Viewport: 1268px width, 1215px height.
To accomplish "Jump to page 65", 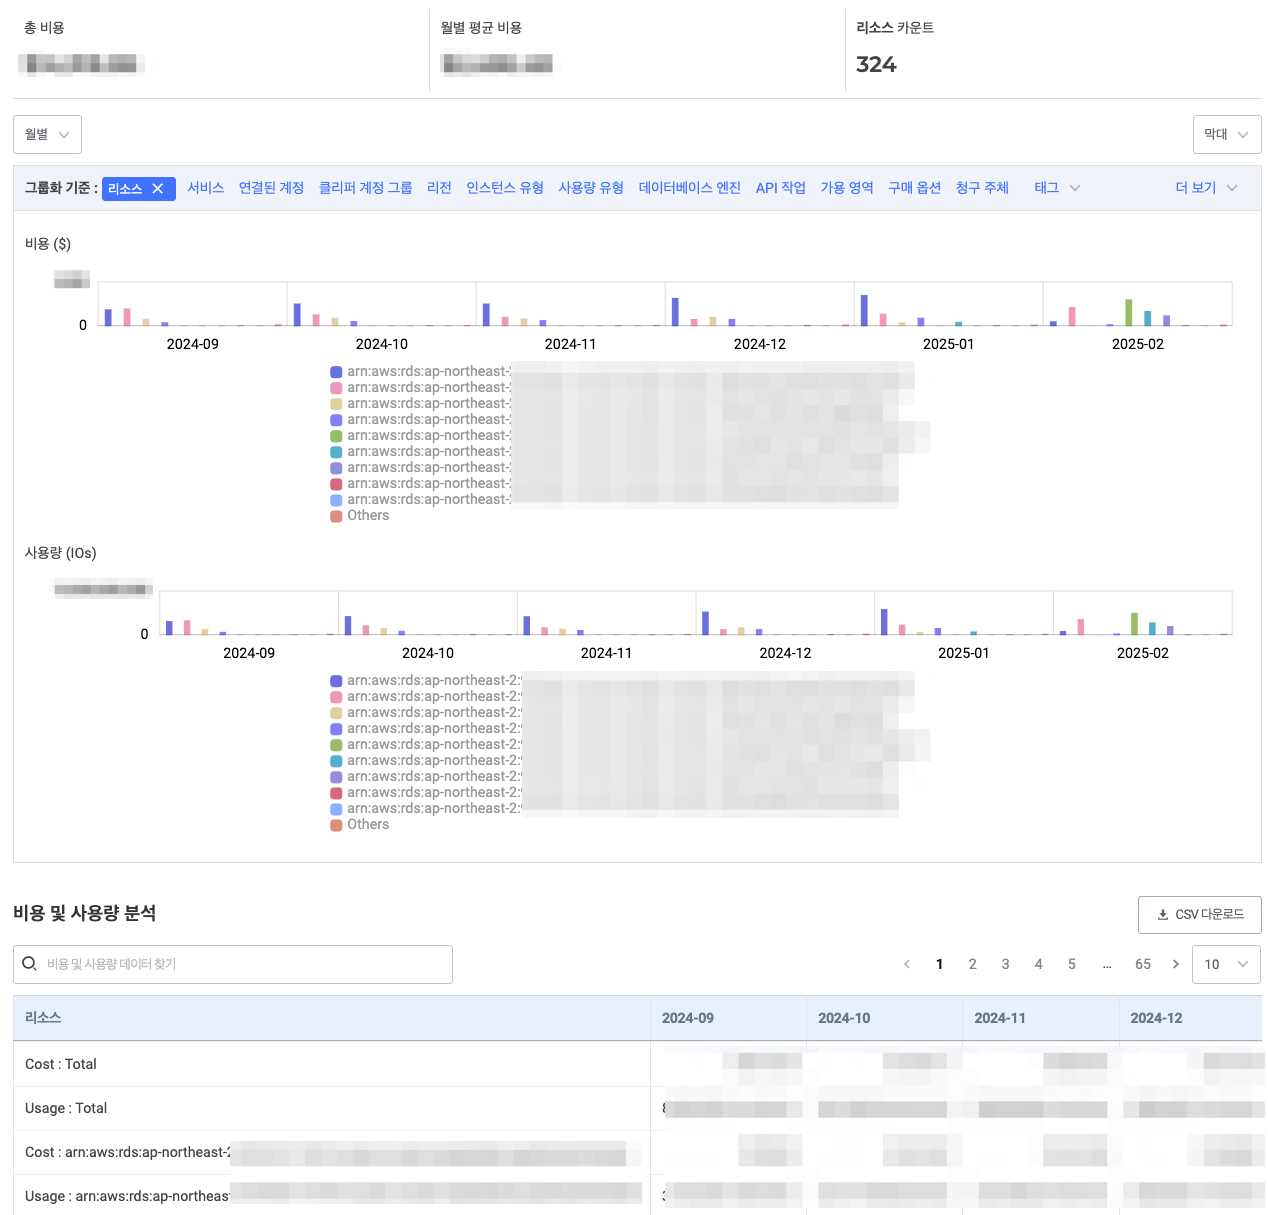I will tap(1143, 964).
